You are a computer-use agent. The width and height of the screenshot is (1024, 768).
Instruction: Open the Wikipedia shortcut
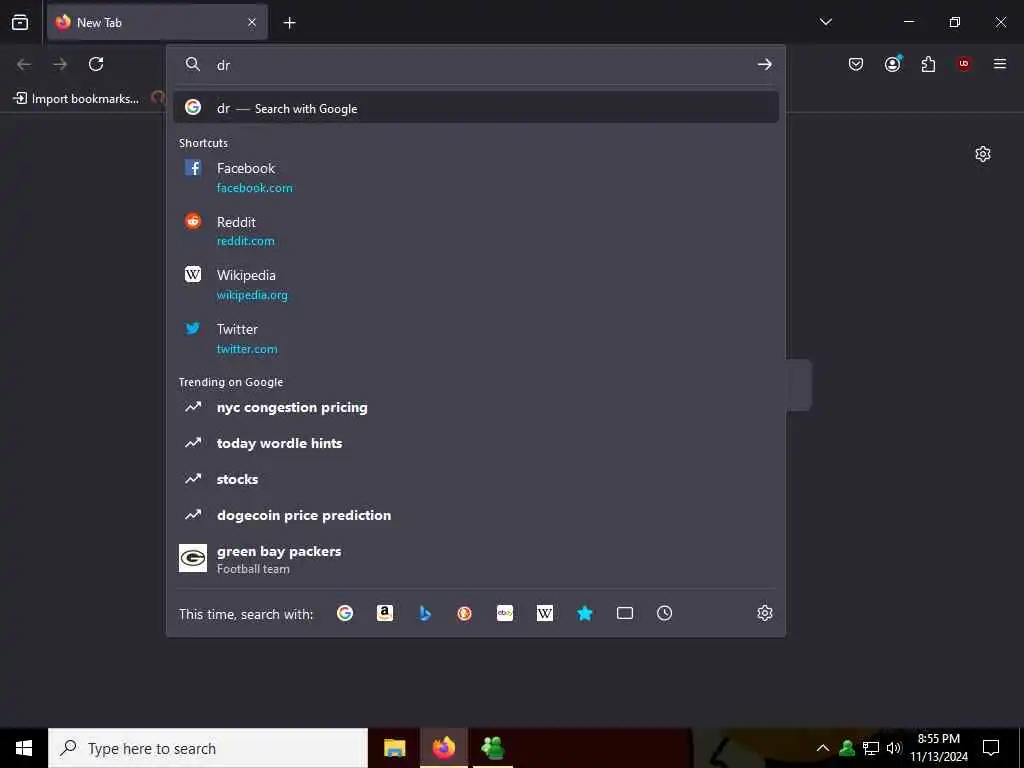(476, 284)
